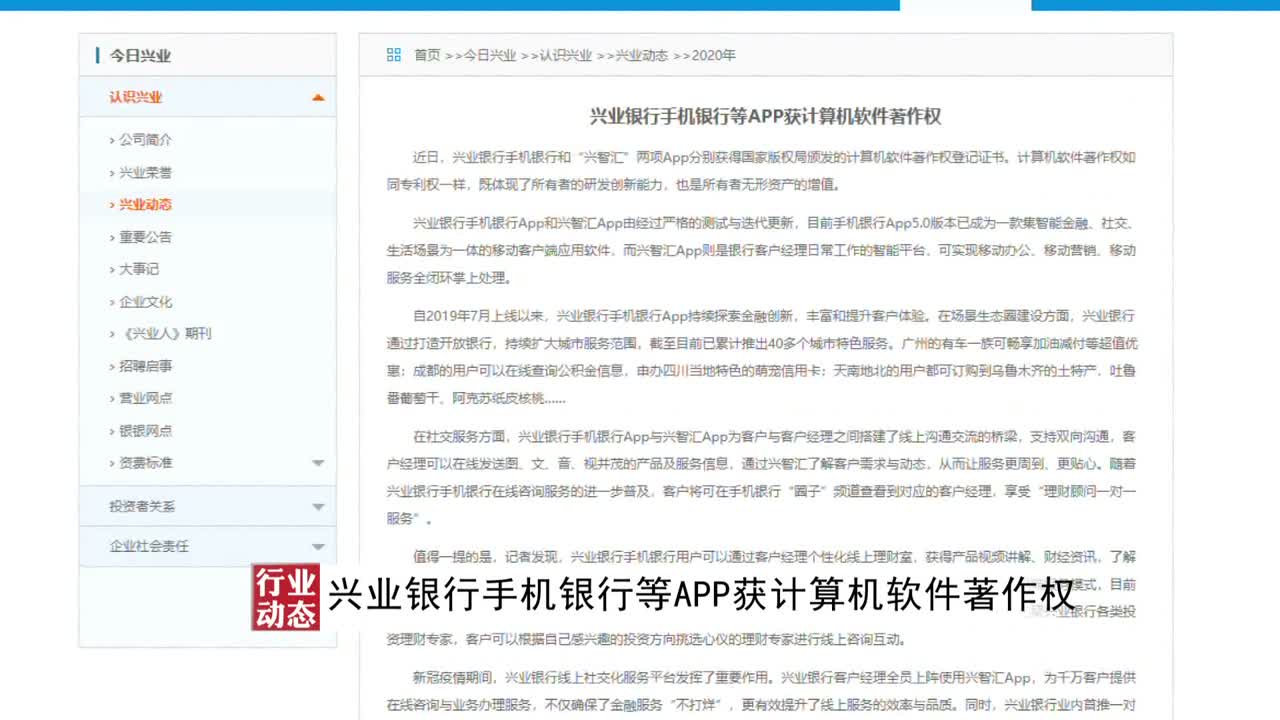Click 首页 in the breadcrumb
Screen dimensions: 1280x720
coord(427,55)
